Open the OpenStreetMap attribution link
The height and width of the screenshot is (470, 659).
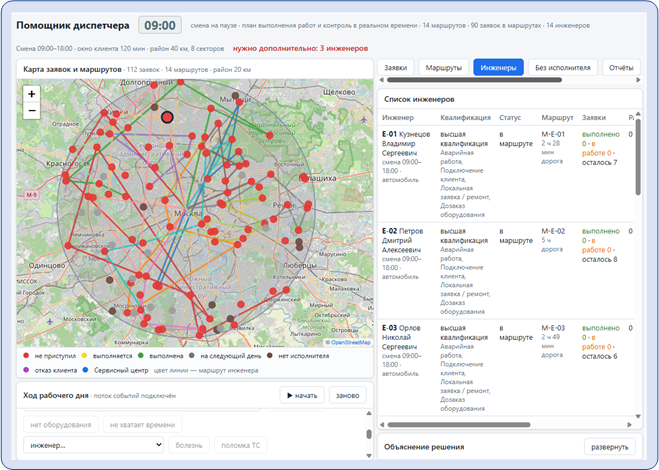pyautogui.click(x=351, y=343)
